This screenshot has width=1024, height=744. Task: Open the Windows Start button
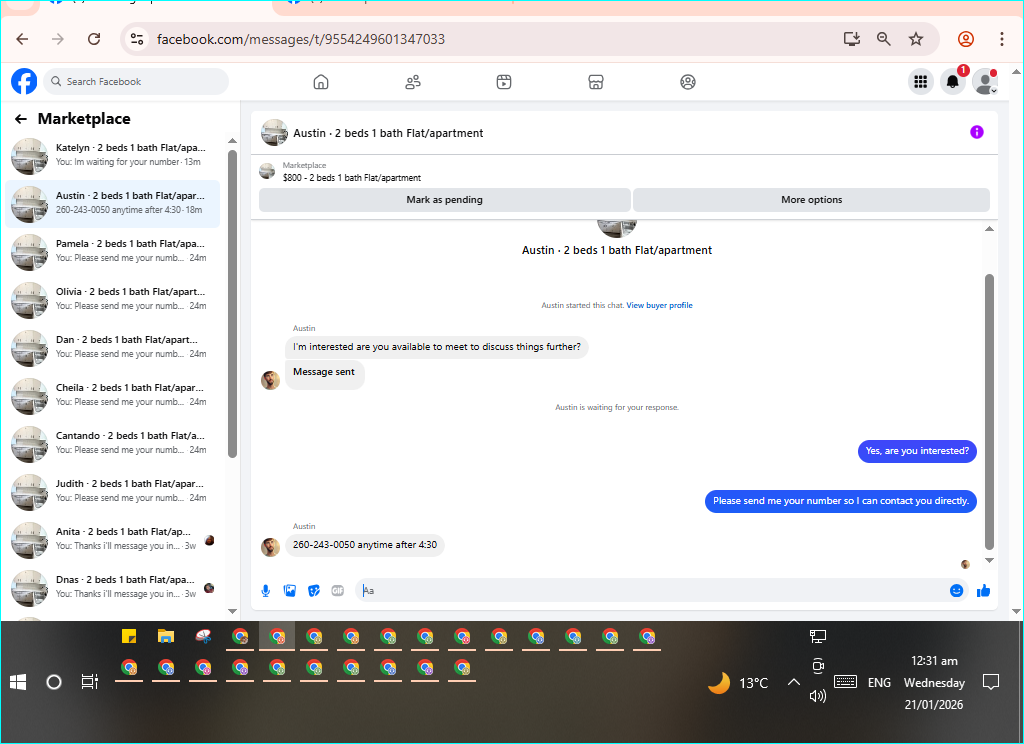(18, 683)
